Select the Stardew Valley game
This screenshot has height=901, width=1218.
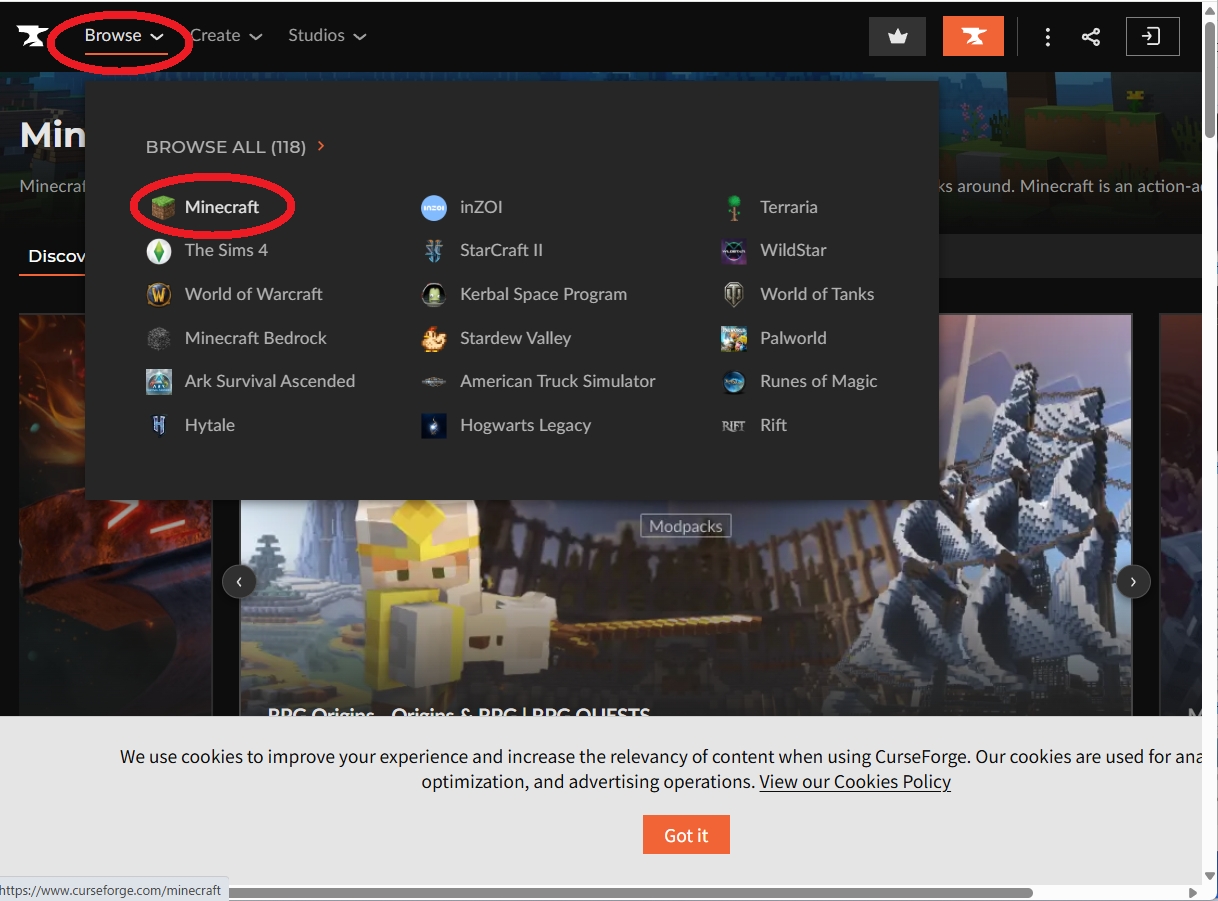[514, 338]
